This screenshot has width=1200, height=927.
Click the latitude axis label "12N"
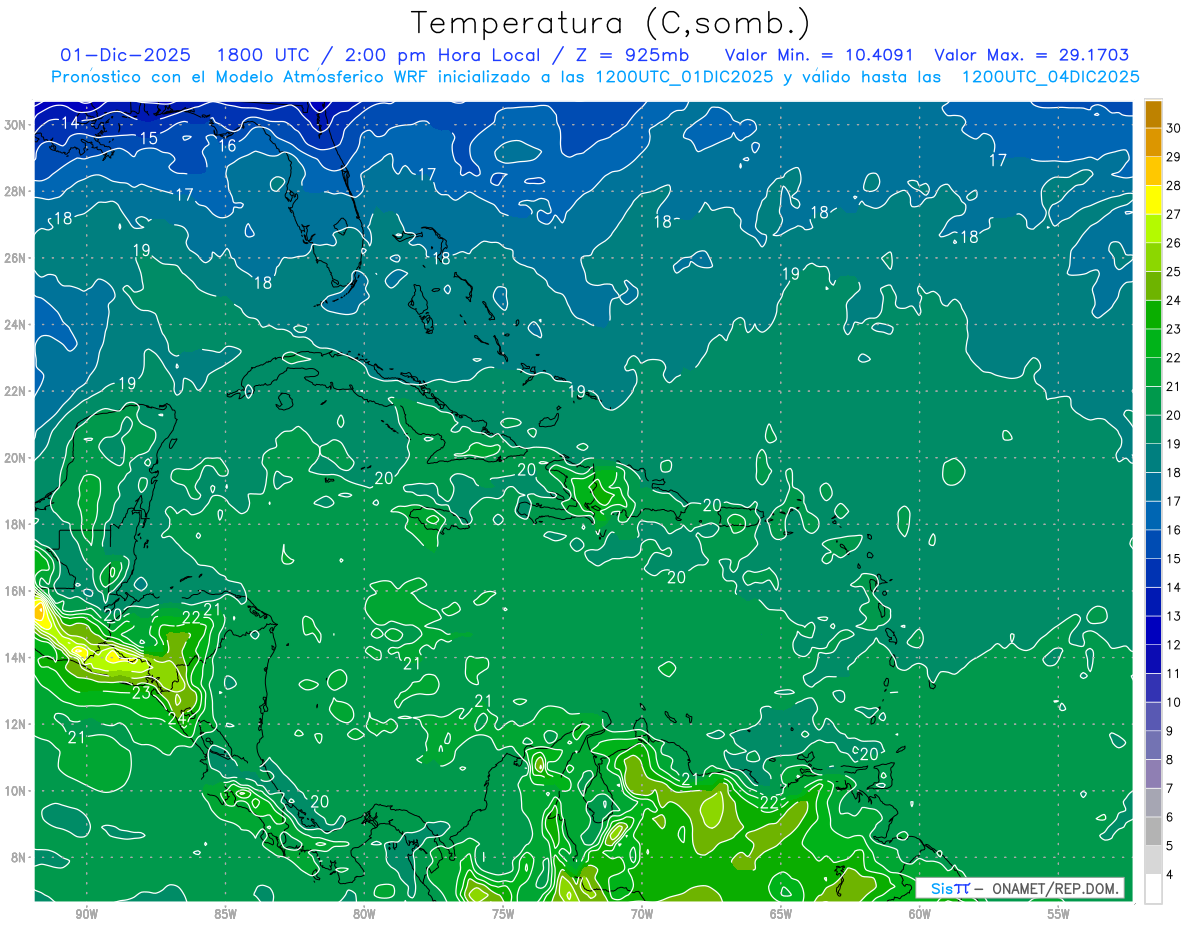pos(16,724)
